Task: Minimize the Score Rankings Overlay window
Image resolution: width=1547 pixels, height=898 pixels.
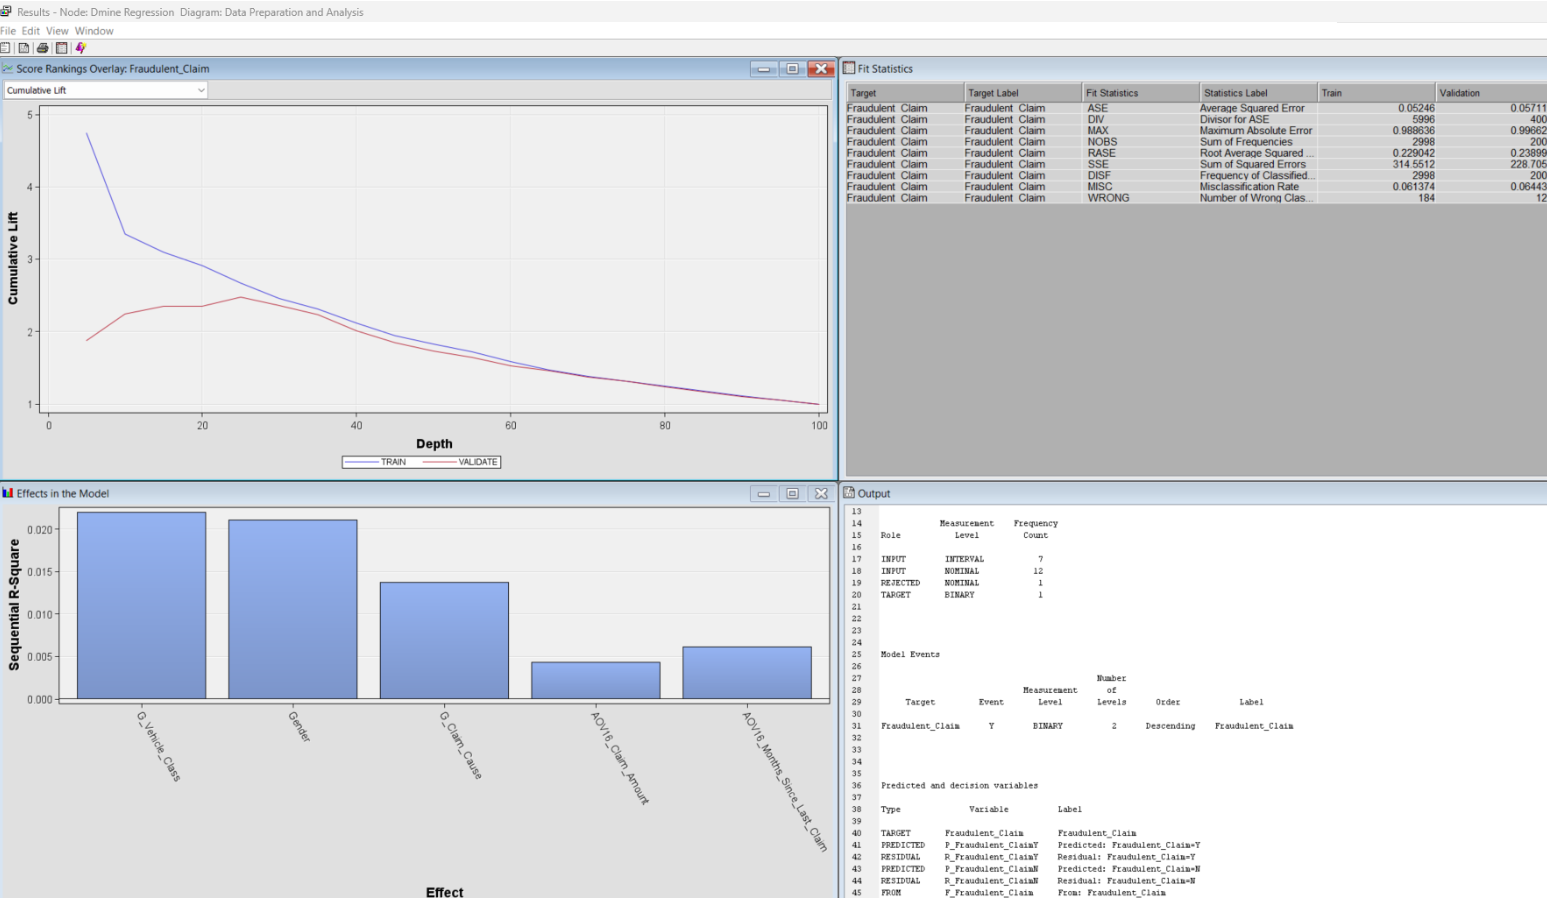Action: [764, 69]
